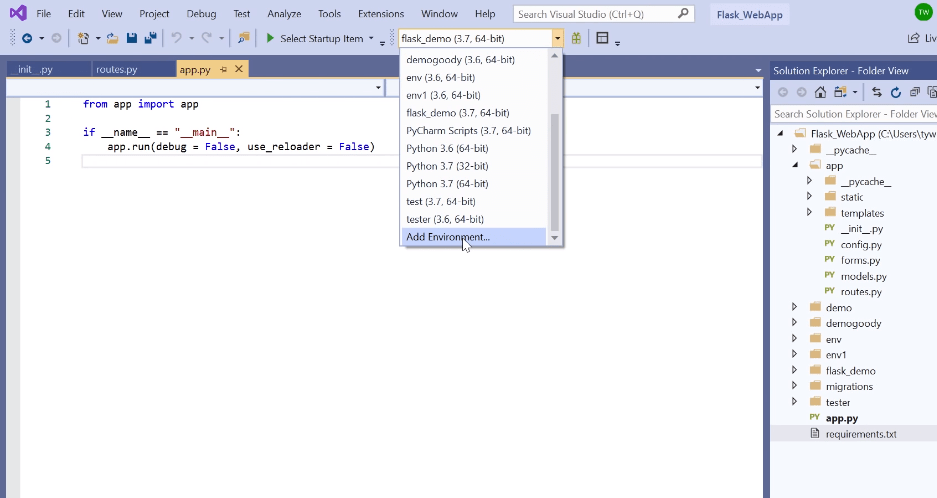Open the Extensions menu
The height and width of the screenshot is (498, 937).
[x=381, y=13]
